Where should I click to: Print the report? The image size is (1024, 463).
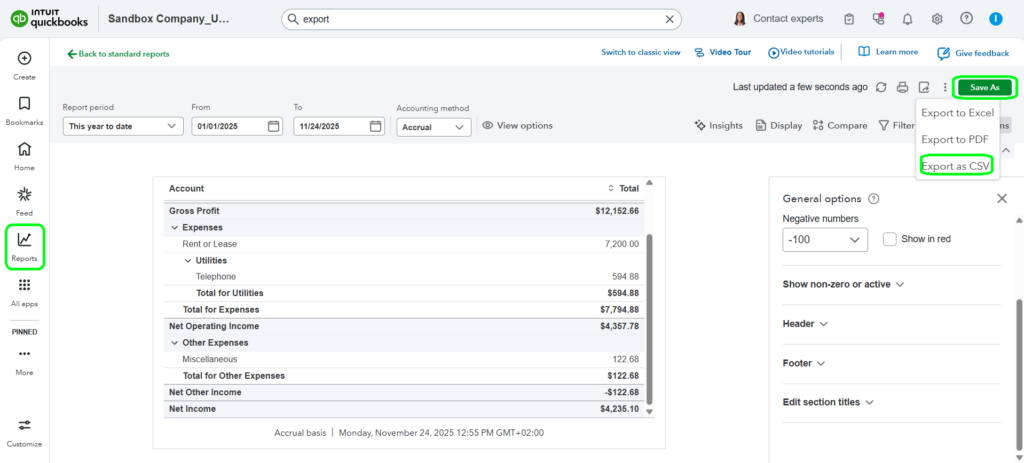click(x=903, y=87)
